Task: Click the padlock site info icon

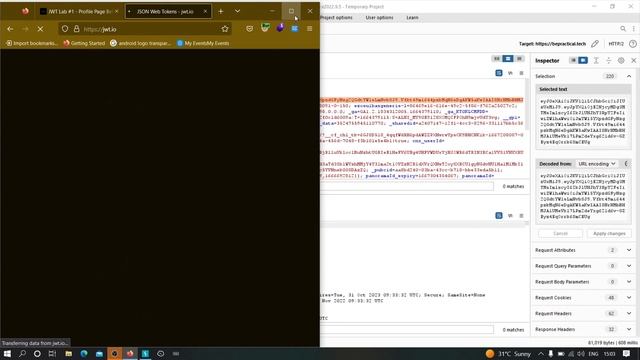Action: point(76,29)
